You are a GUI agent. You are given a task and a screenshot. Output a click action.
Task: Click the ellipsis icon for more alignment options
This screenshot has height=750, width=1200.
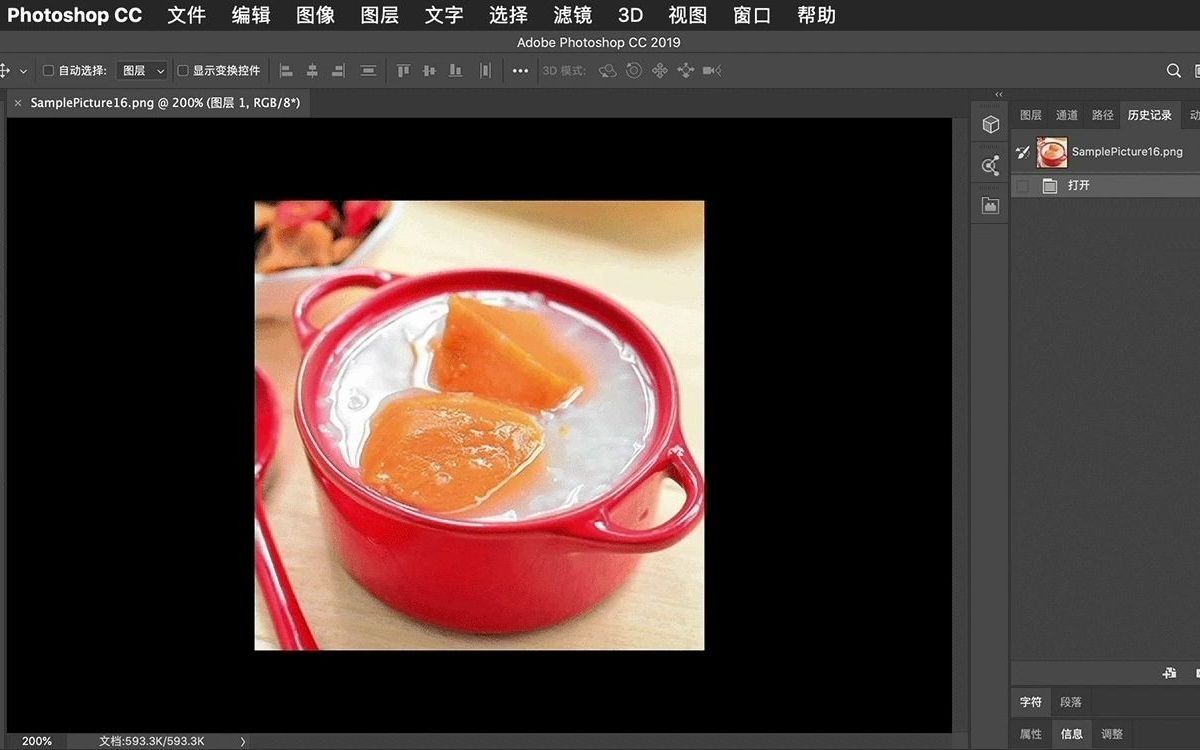(520, 70)
